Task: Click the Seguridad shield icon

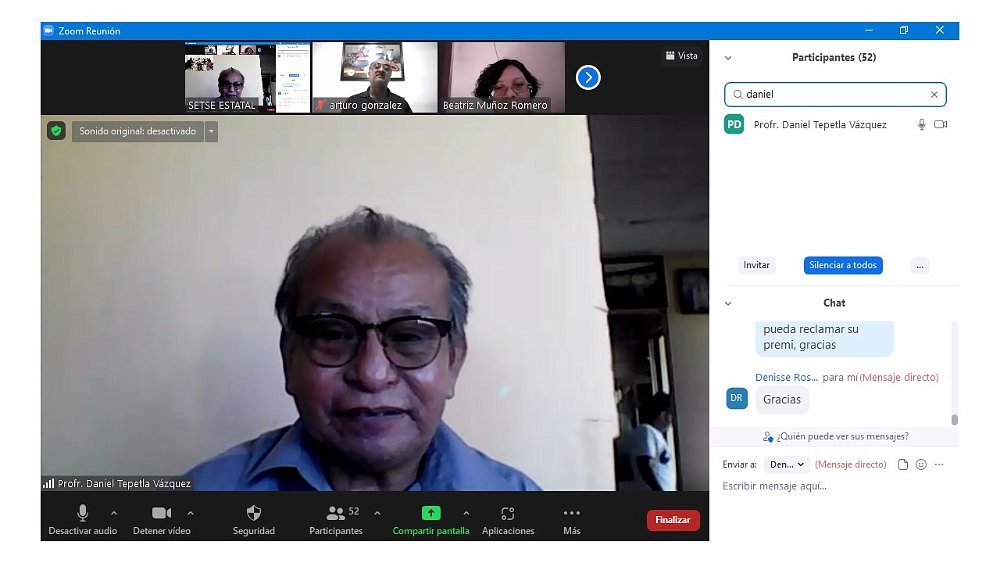Action: coord(254,513)
